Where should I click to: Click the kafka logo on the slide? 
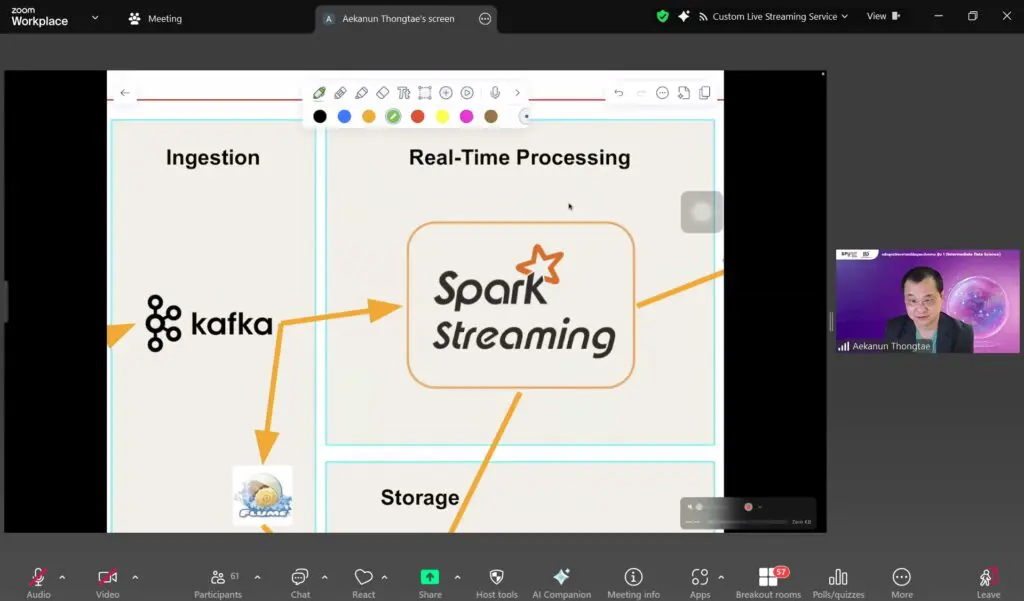209,323
